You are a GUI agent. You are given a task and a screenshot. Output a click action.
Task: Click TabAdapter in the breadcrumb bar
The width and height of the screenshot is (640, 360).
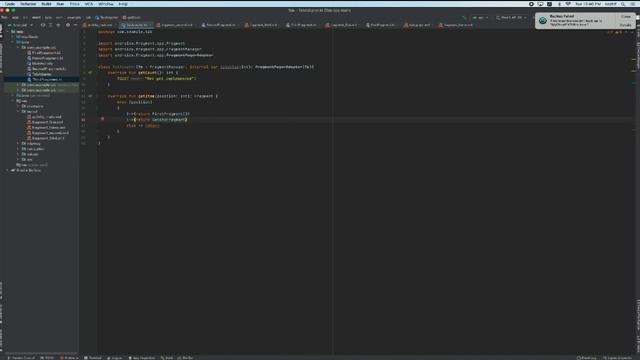(107, 18)
